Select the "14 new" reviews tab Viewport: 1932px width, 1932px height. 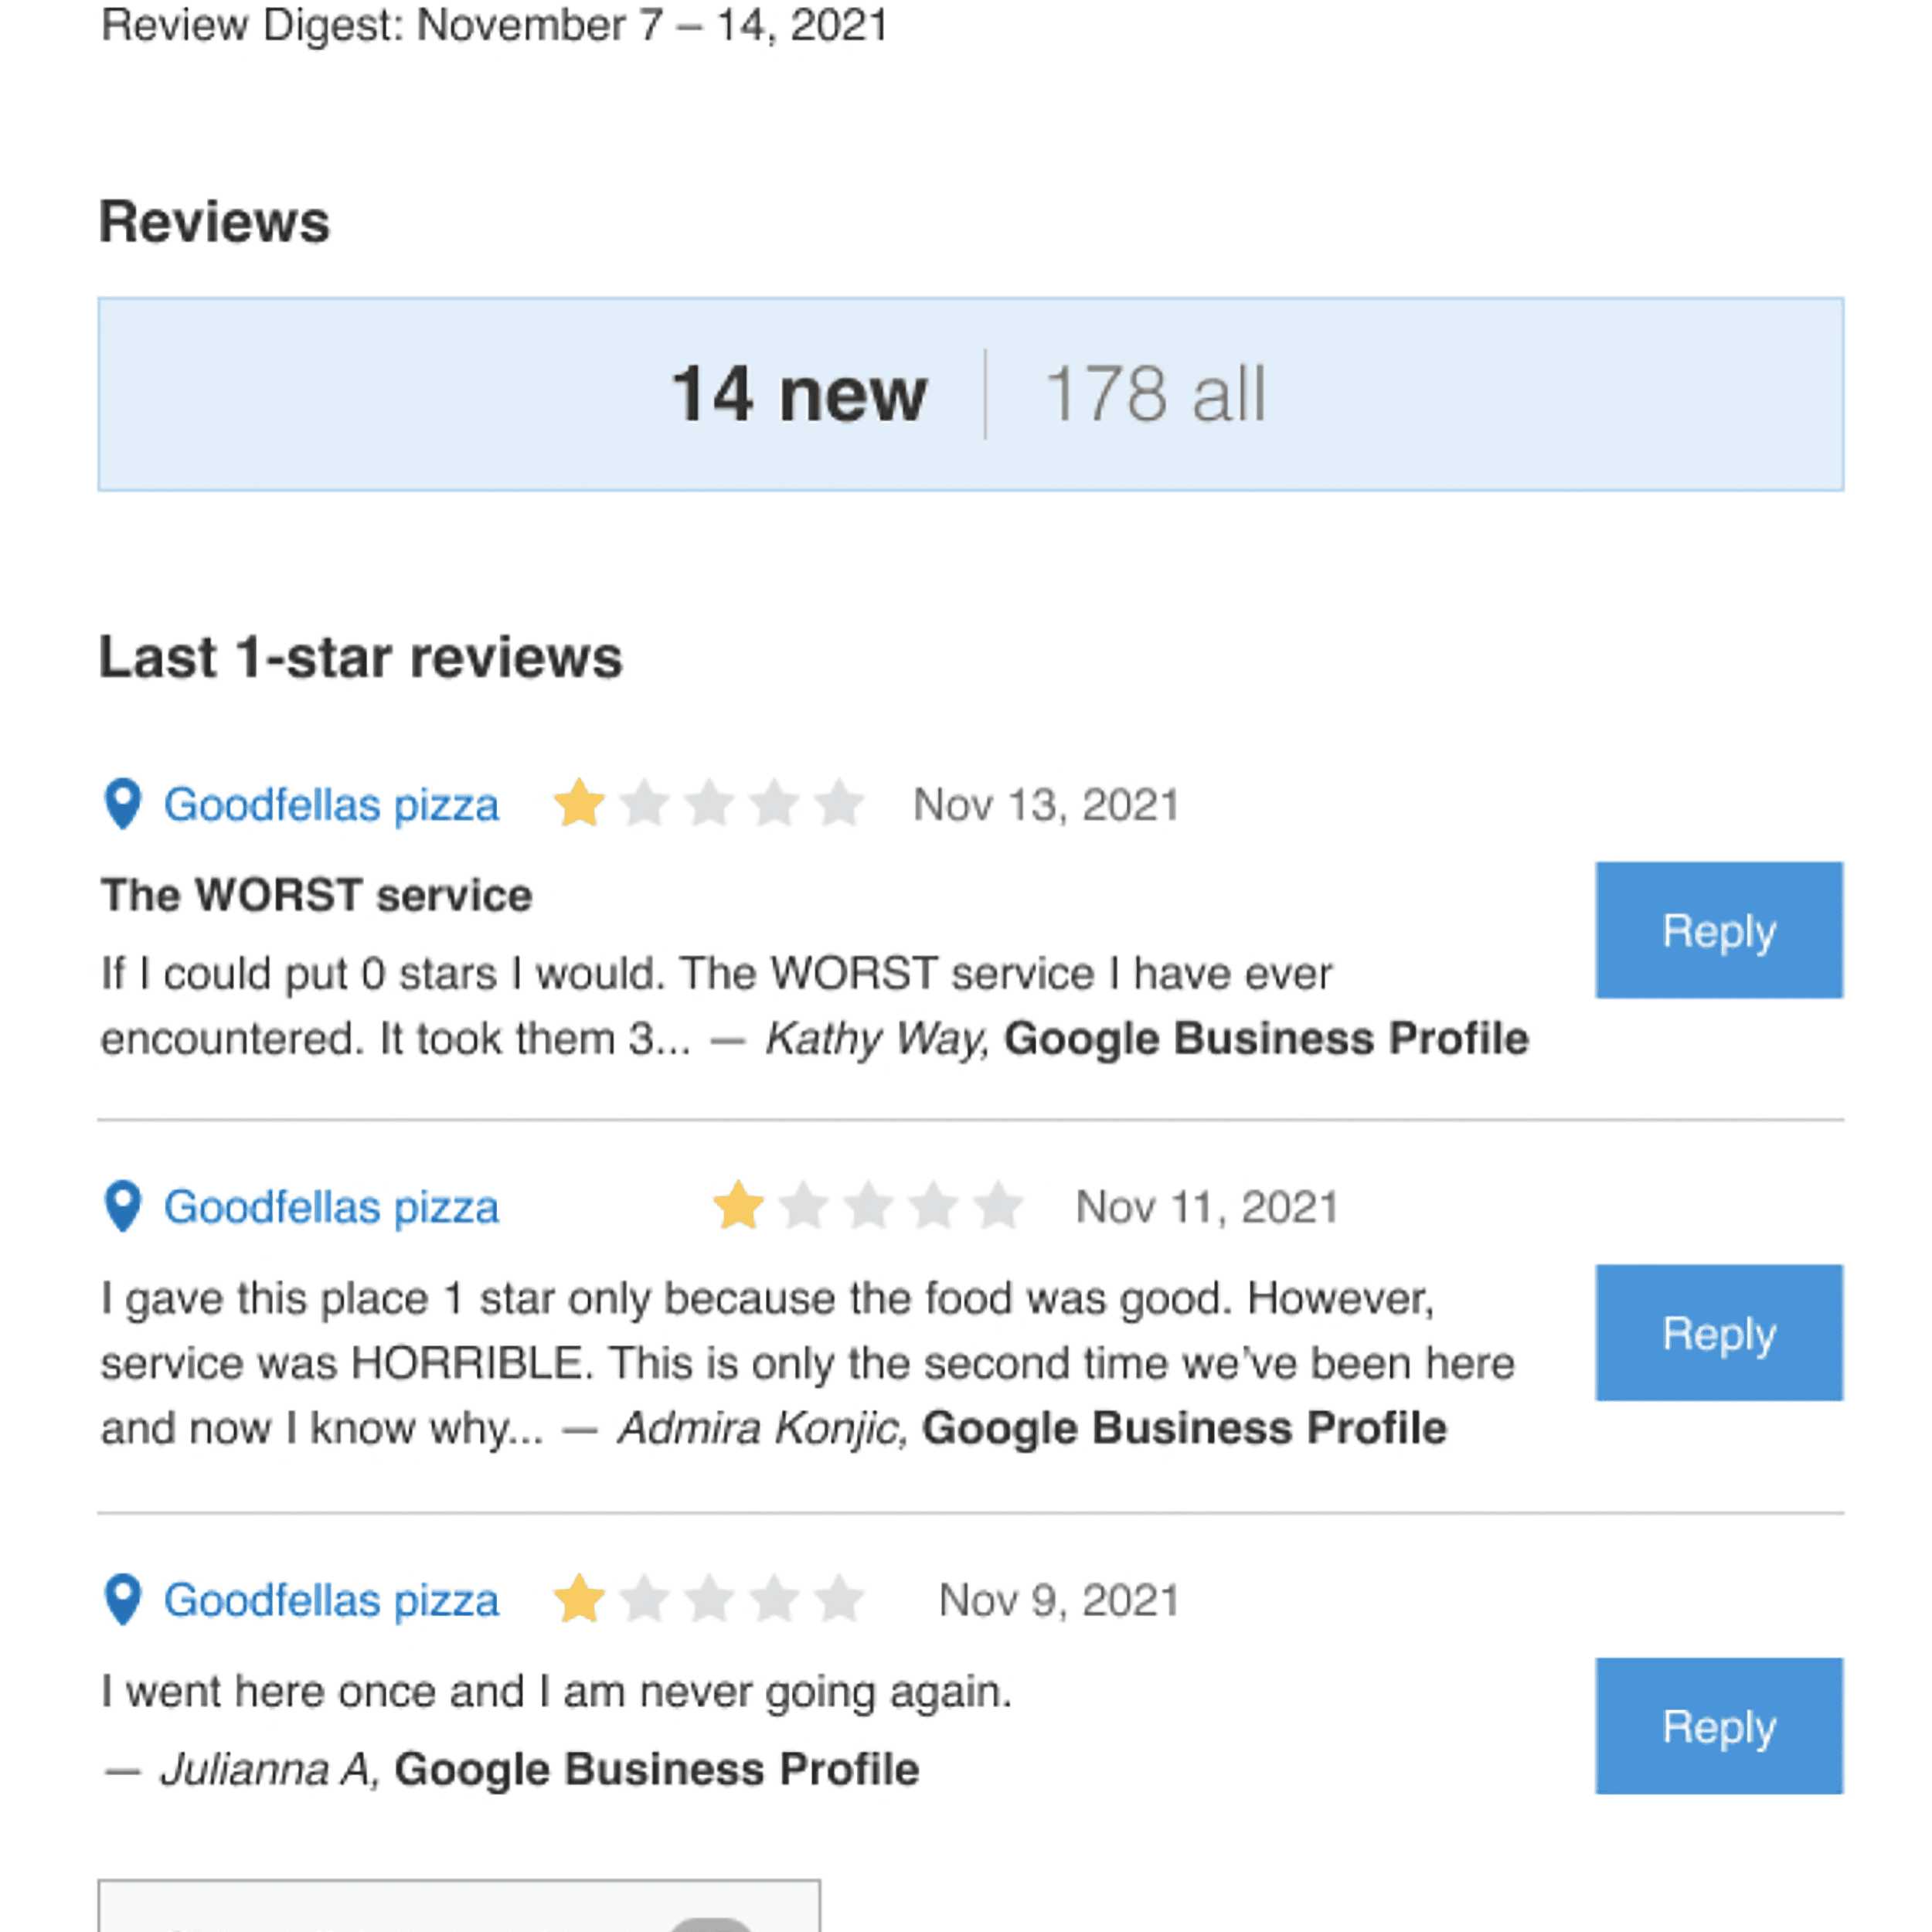pos(798,394)
